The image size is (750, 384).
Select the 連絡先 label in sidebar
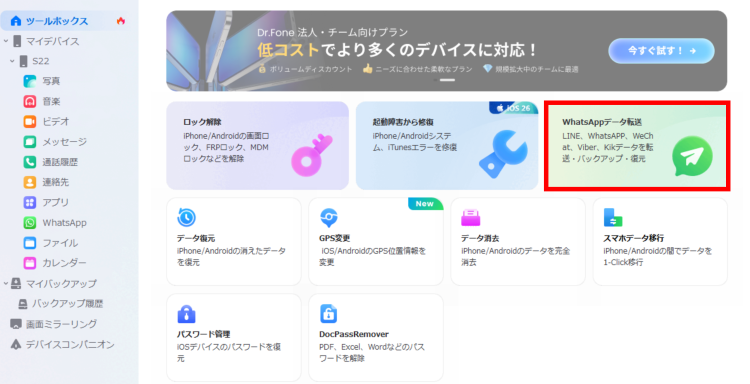[x=55, y=182]
